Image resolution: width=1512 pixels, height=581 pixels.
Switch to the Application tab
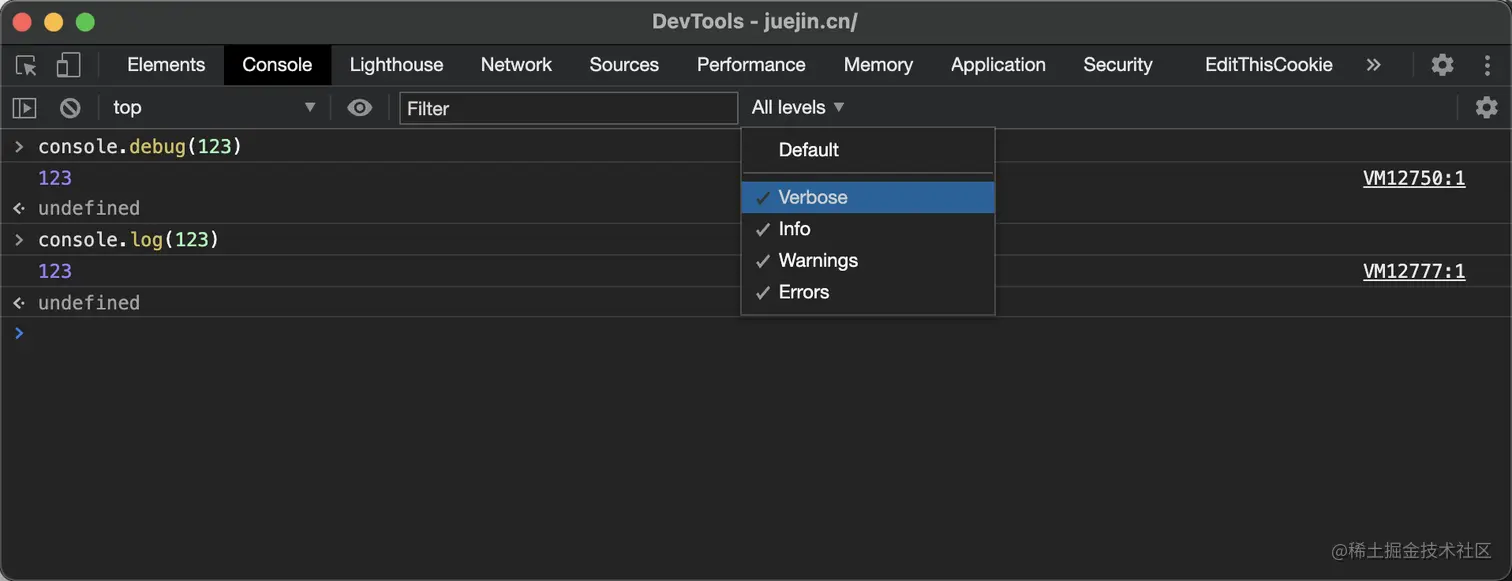[x=998, y=65]
